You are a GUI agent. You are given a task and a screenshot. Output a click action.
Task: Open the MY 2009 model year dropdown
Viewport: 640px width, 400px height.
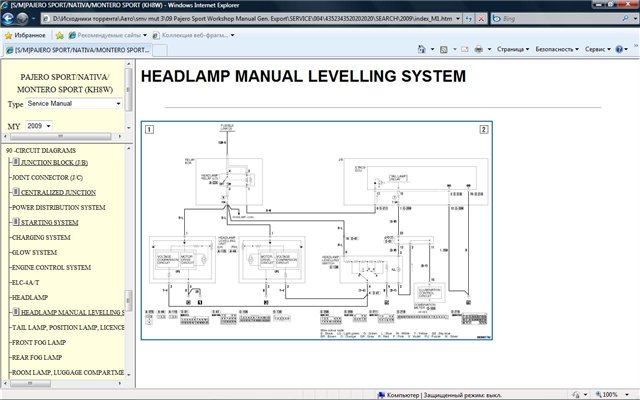click(x=39, y=126)
